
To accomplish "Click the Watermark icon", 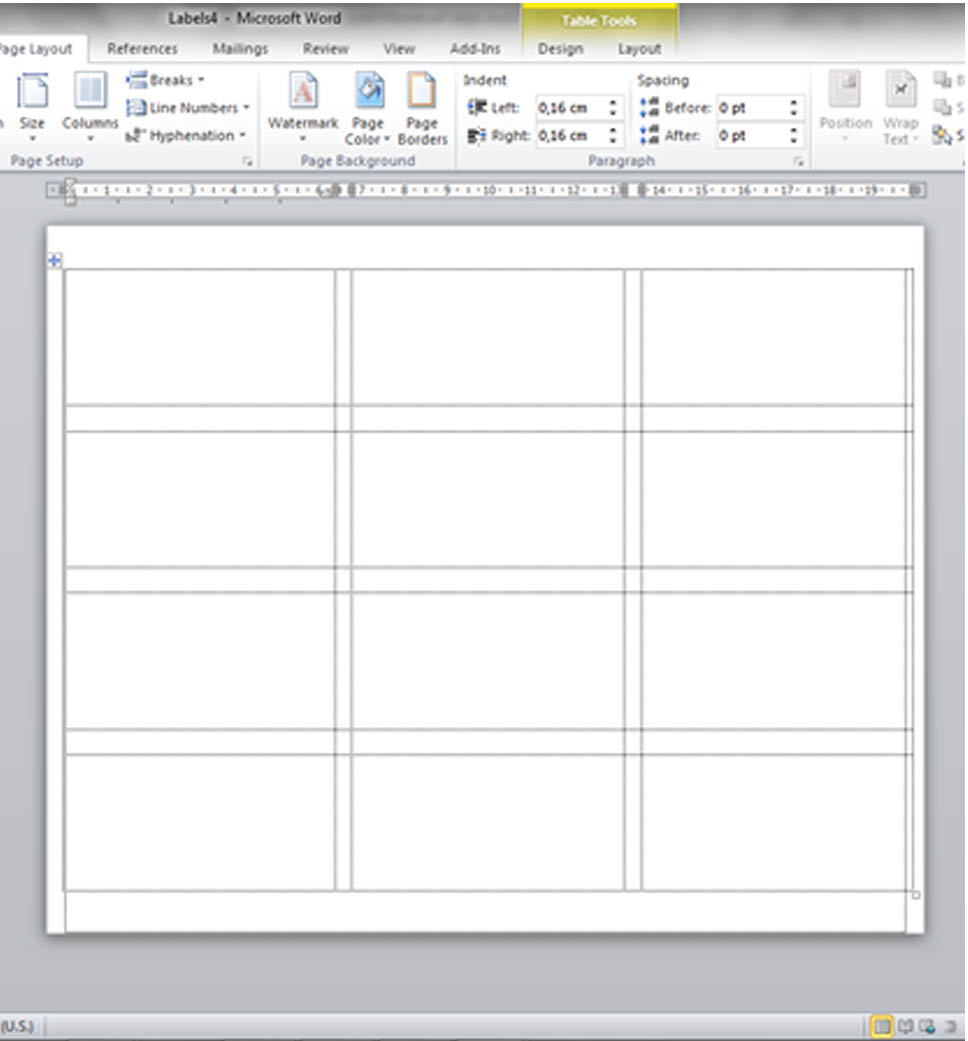I will [303, 90].
